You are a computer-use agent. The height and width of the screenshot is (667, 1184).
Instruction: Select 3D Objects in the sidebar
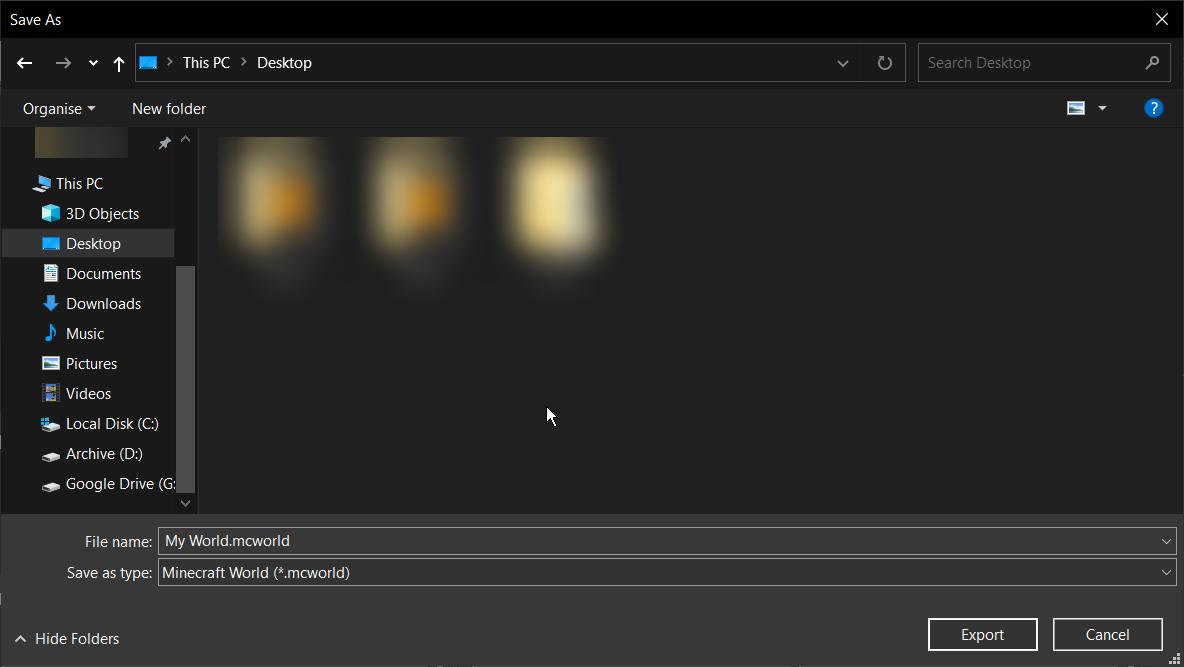(x=101, y=213)
